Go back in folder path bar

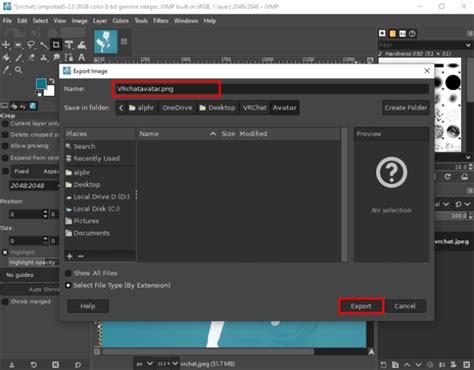pyautogui.click(x=121, y=108)
